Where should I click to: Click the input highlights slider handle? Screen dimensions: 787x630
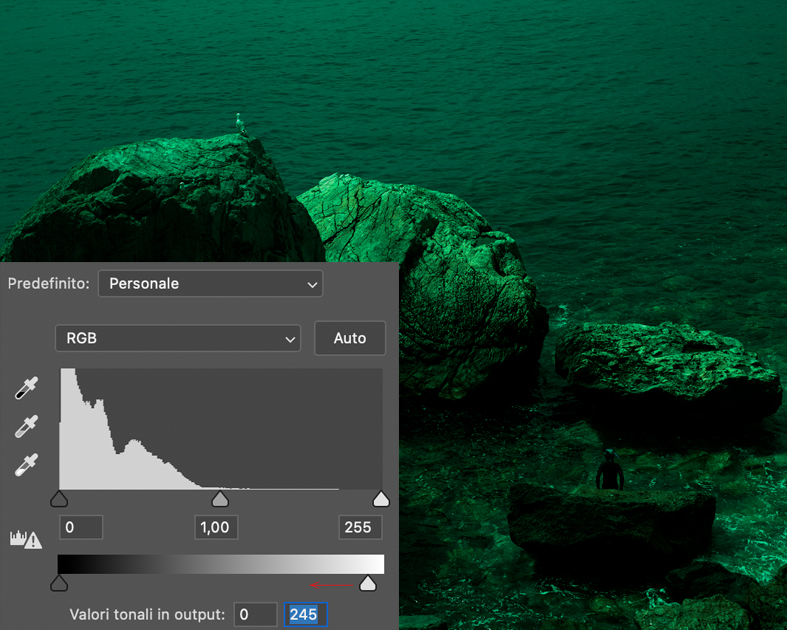(x=381, y=498)
